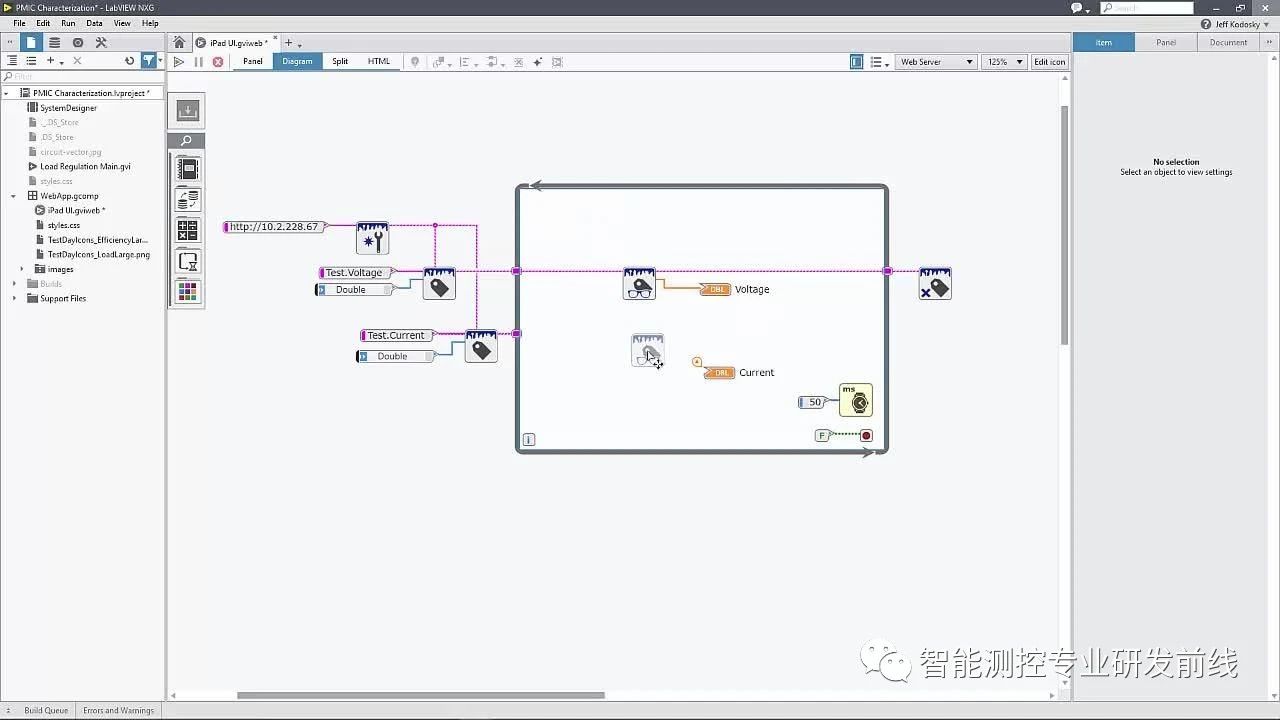Select the Diagram view tab

point(297,62)
